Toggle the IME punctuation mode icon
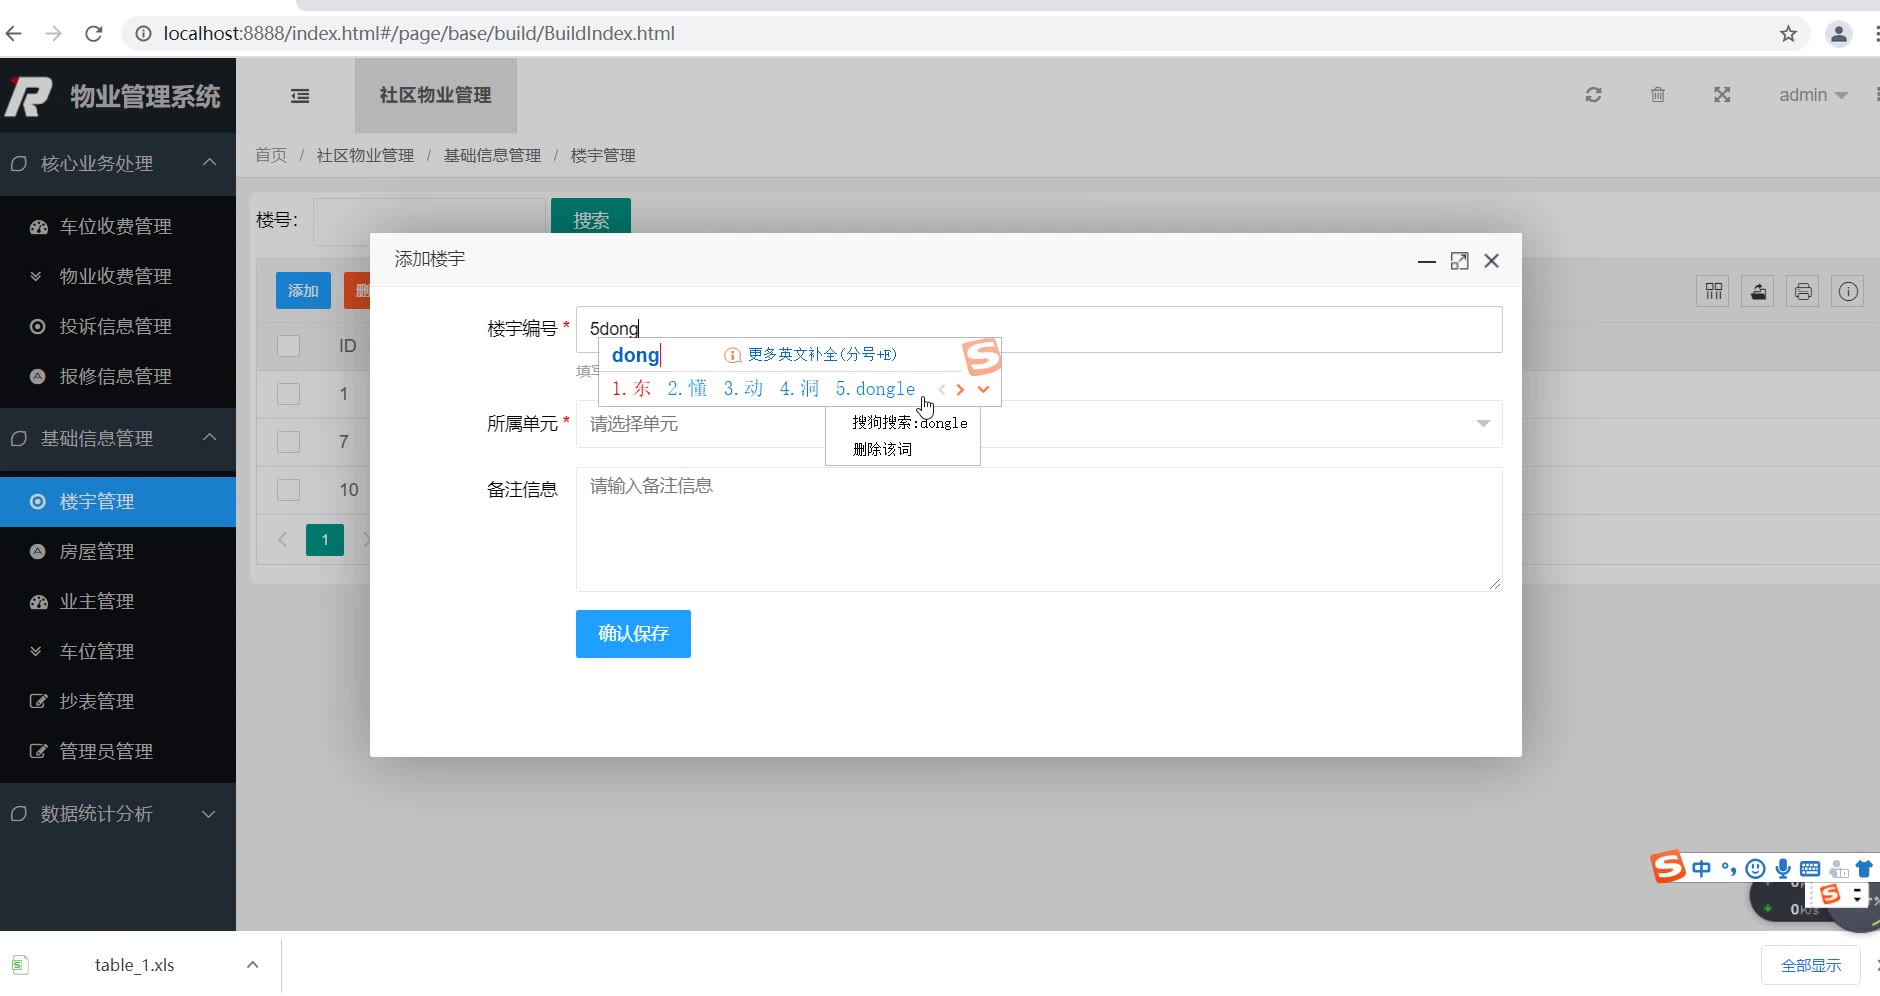1880x996 pixels. click(x=1729, y=868)
